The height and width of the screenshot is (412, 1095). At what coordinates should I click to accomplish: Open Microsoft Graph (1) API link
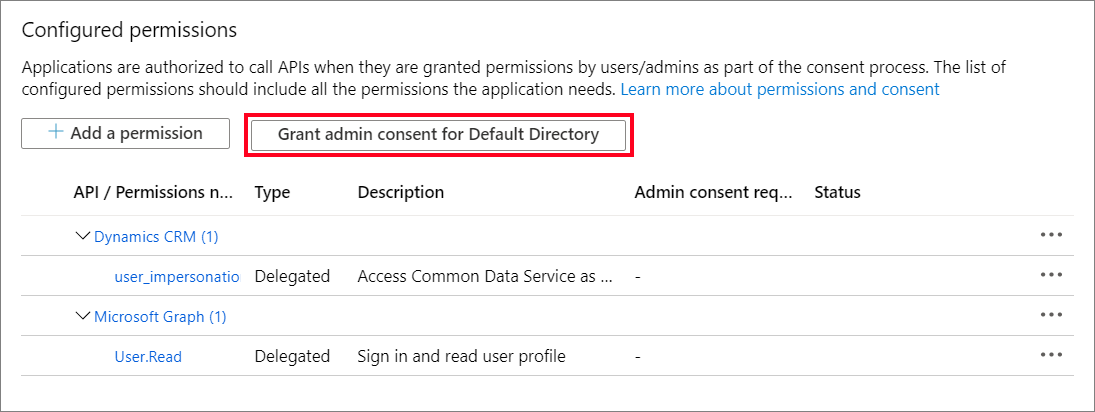[160, 317]
